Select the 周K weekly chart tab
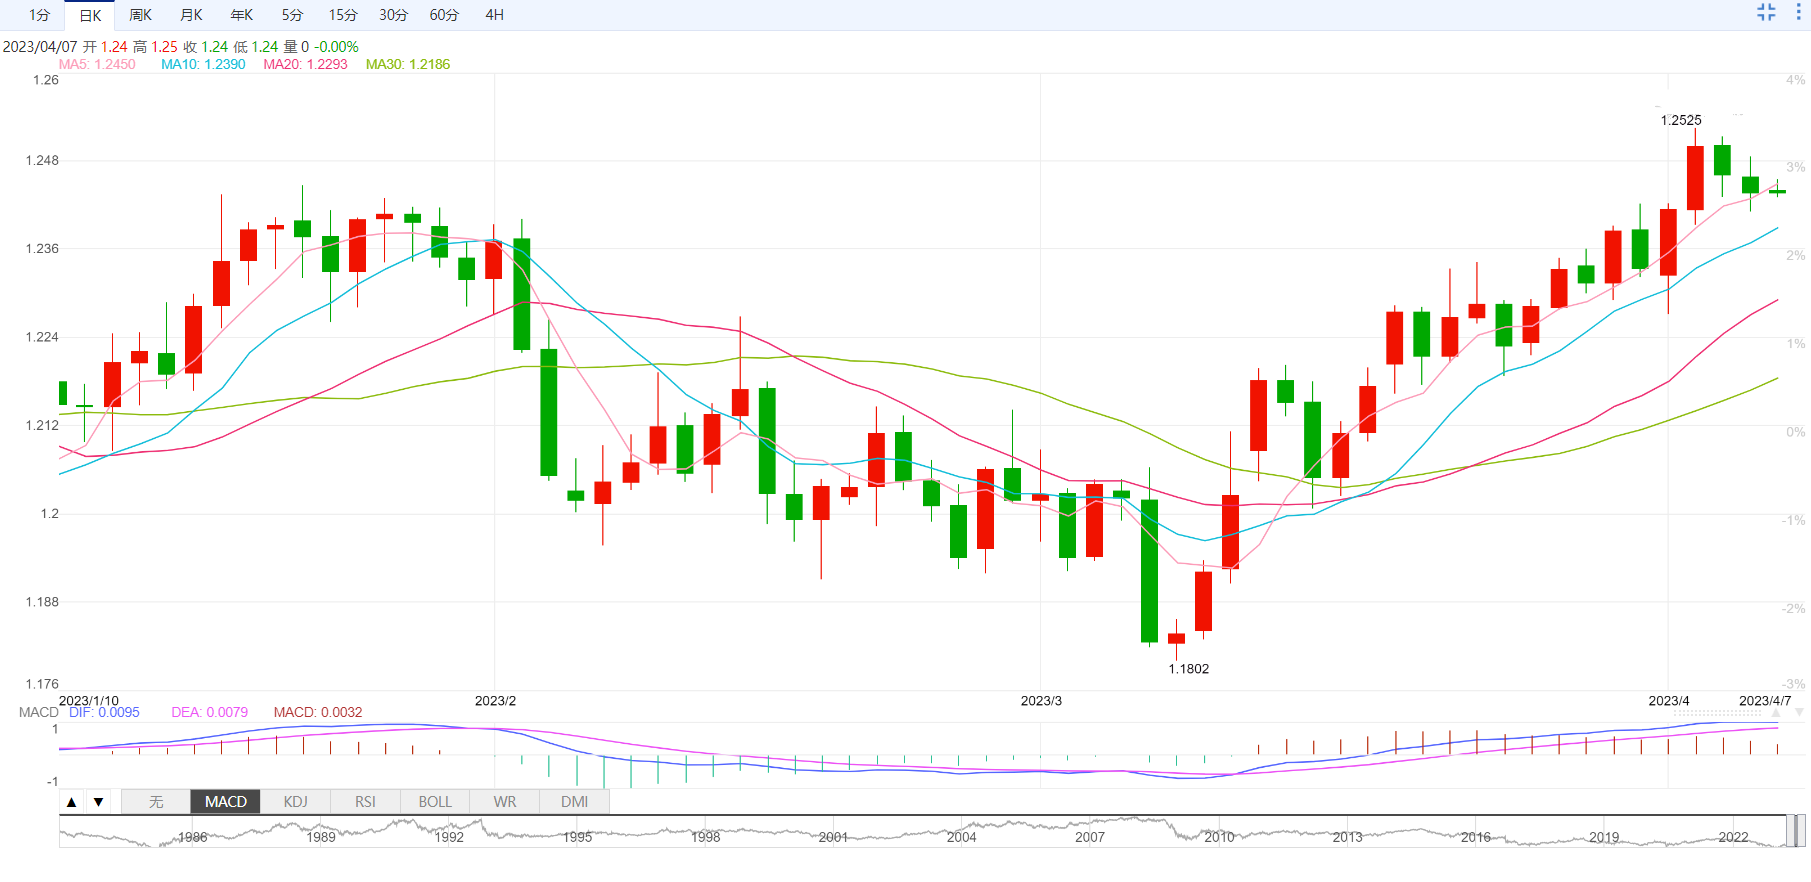This screenshot has height=882, width=1811. pos(140,15)
